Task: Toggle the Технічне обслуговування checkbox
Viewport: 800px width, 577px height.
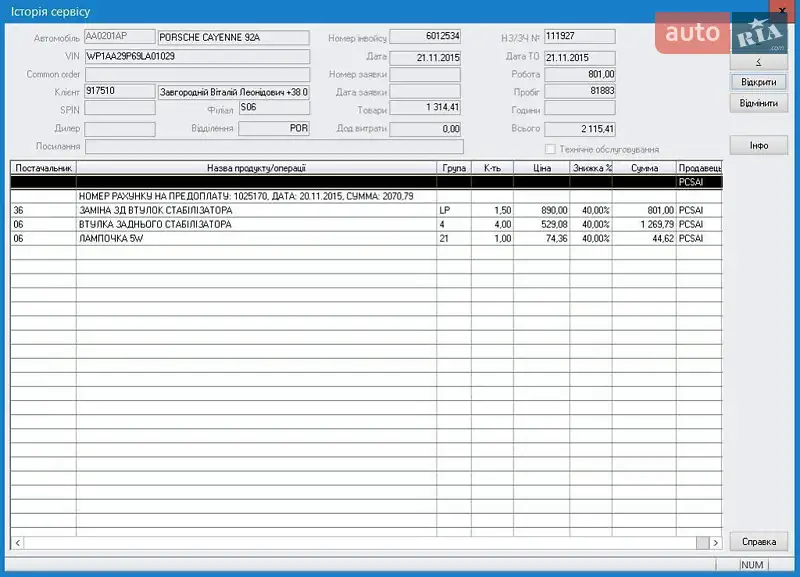Action: click(x=551, y=149)
